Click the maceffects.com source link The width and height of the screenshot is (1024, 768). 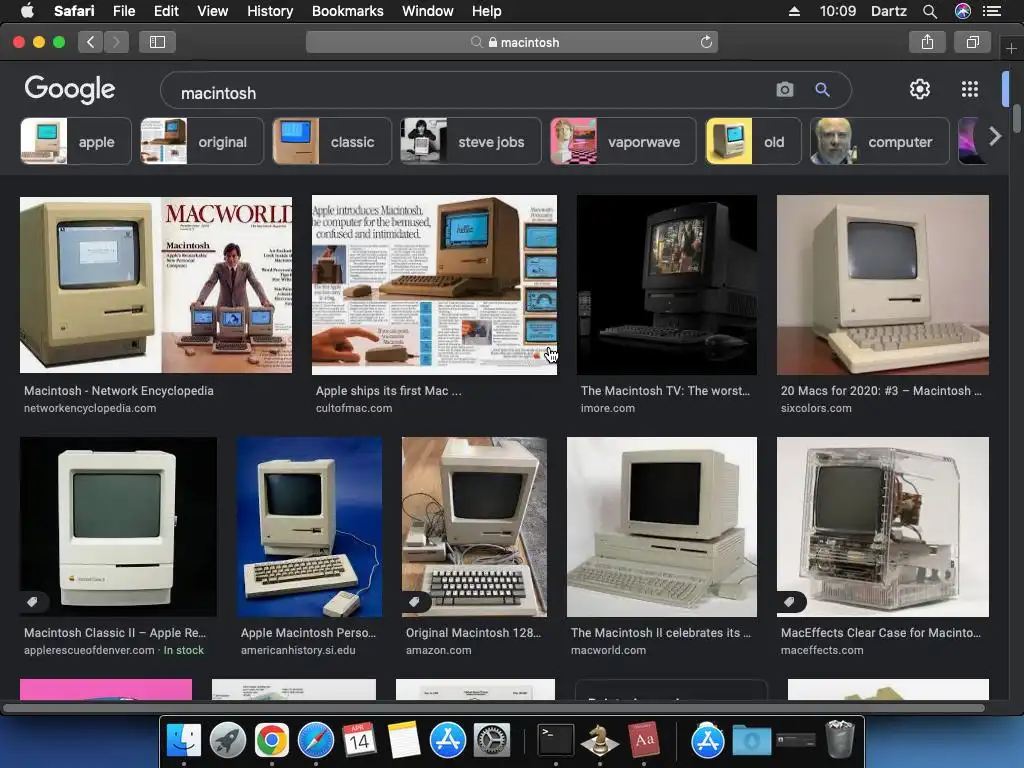pyautogui.click(x=822, y=650)
